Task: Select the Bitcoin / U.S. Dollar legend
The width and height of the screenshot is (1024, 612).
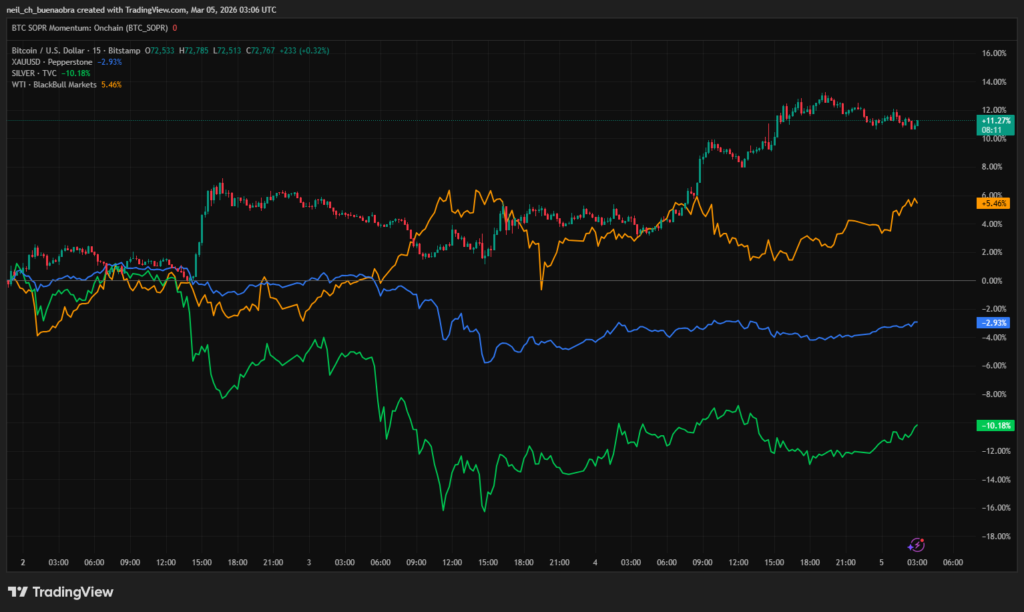Action: click(75, 50)
